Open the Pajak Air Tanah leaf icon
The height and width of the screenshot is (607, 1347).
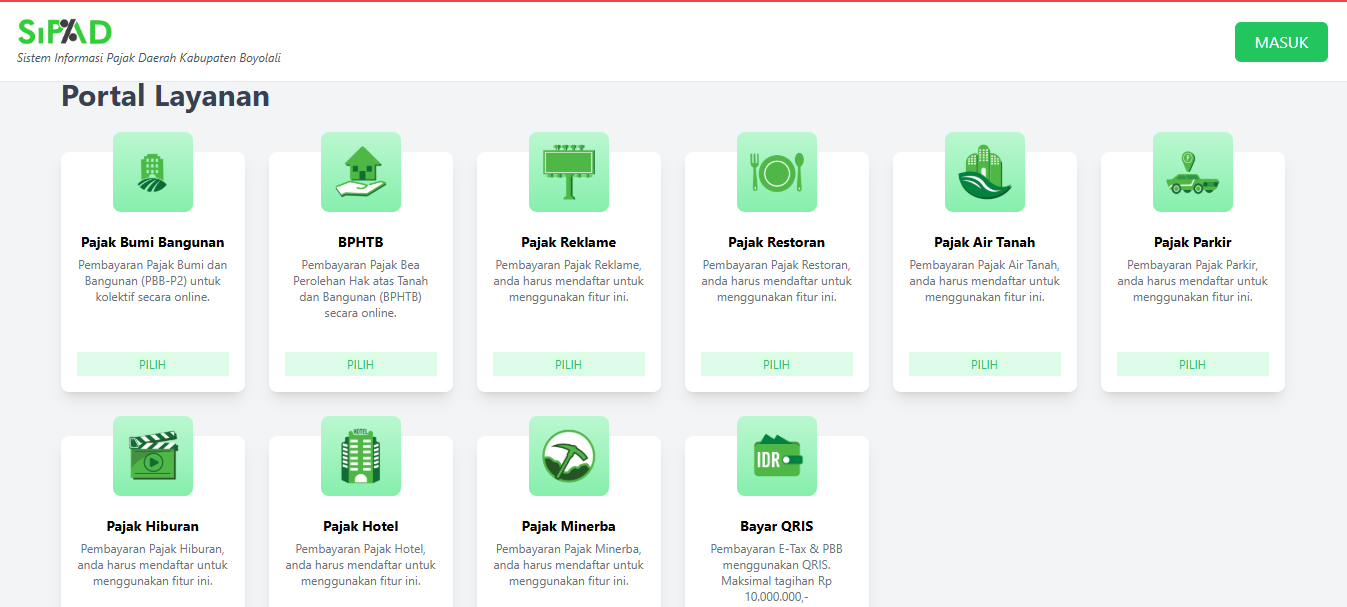pos(985,172)
